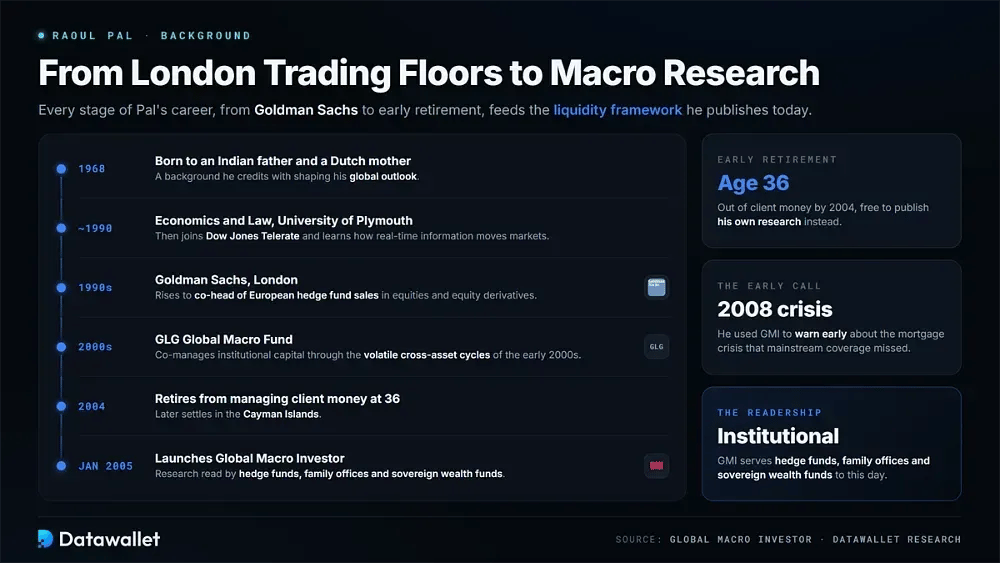Select the 1990s timeline dot
Image resolution: width=1000 pixels, height=563 pixels.
pyautogui.click(x=61, y=288)
